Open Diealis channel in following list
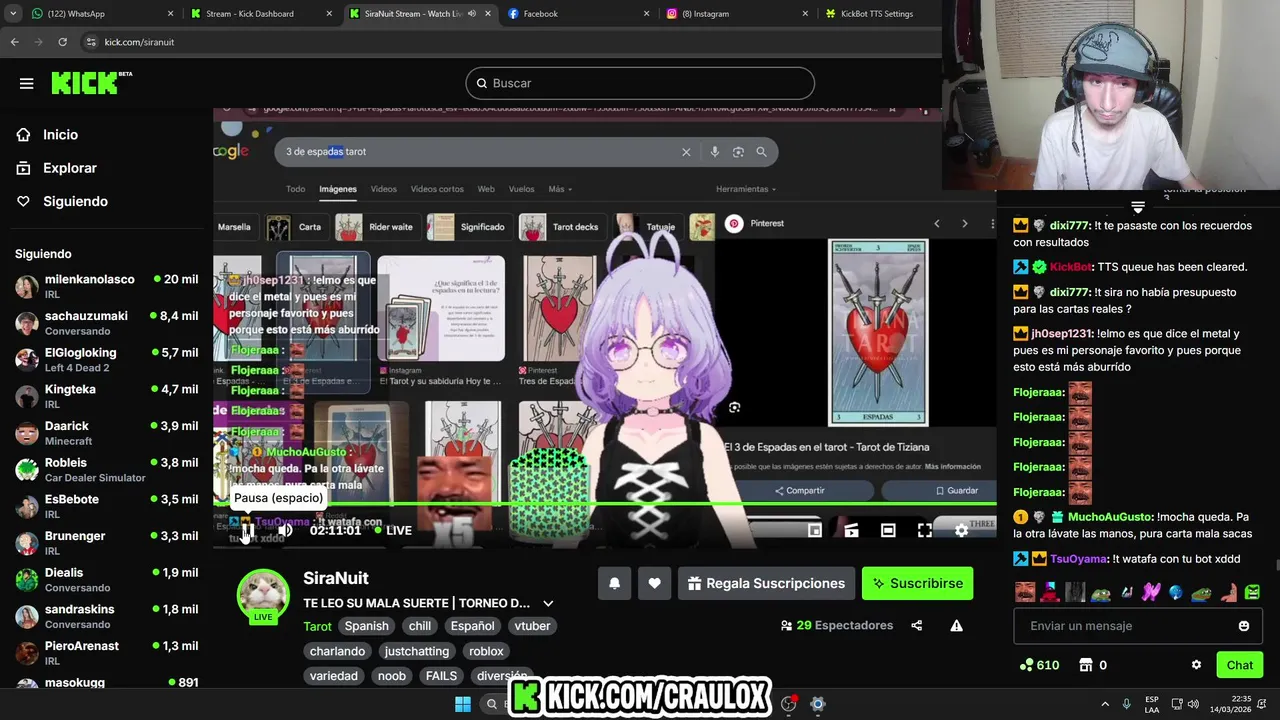The image size is (1280, 720). coord(106,579)
